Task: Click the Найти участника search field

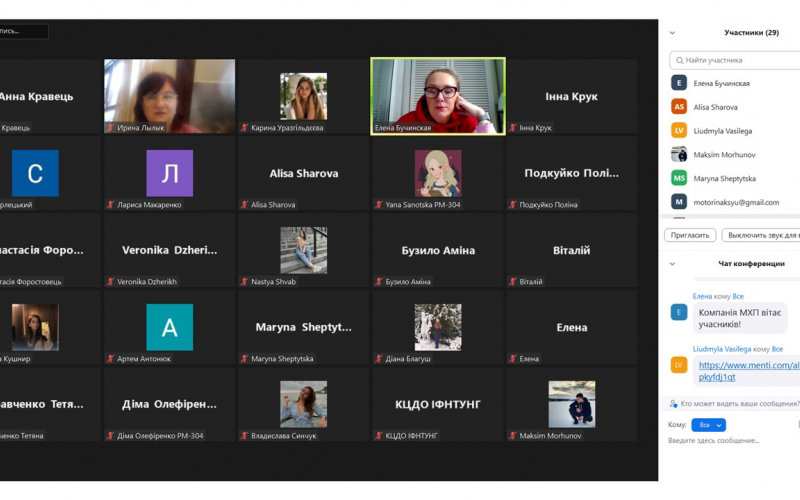Action: click(x=735, y=60)
